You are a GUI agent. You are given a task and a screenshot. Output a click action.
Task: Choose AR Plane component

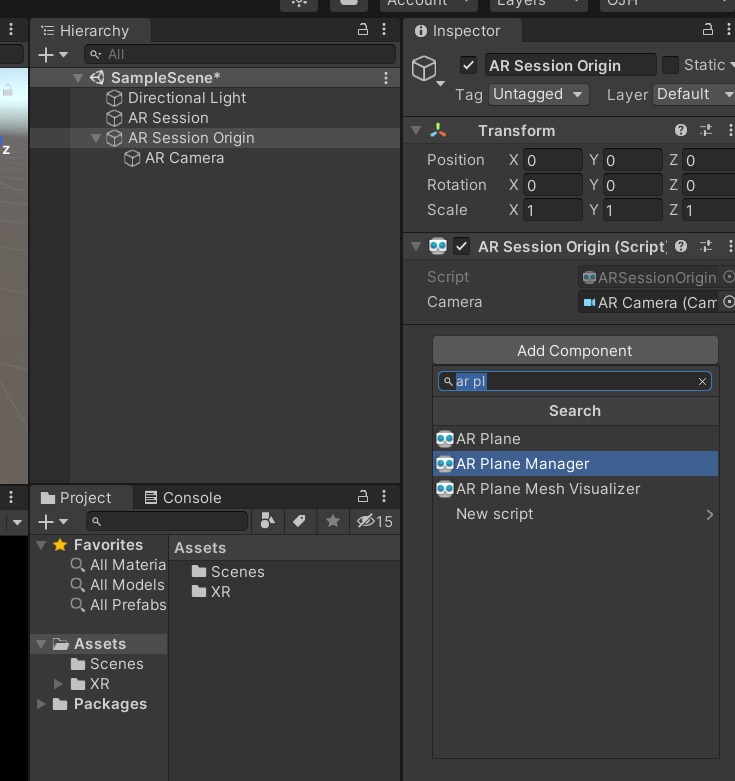coord(575,439)
